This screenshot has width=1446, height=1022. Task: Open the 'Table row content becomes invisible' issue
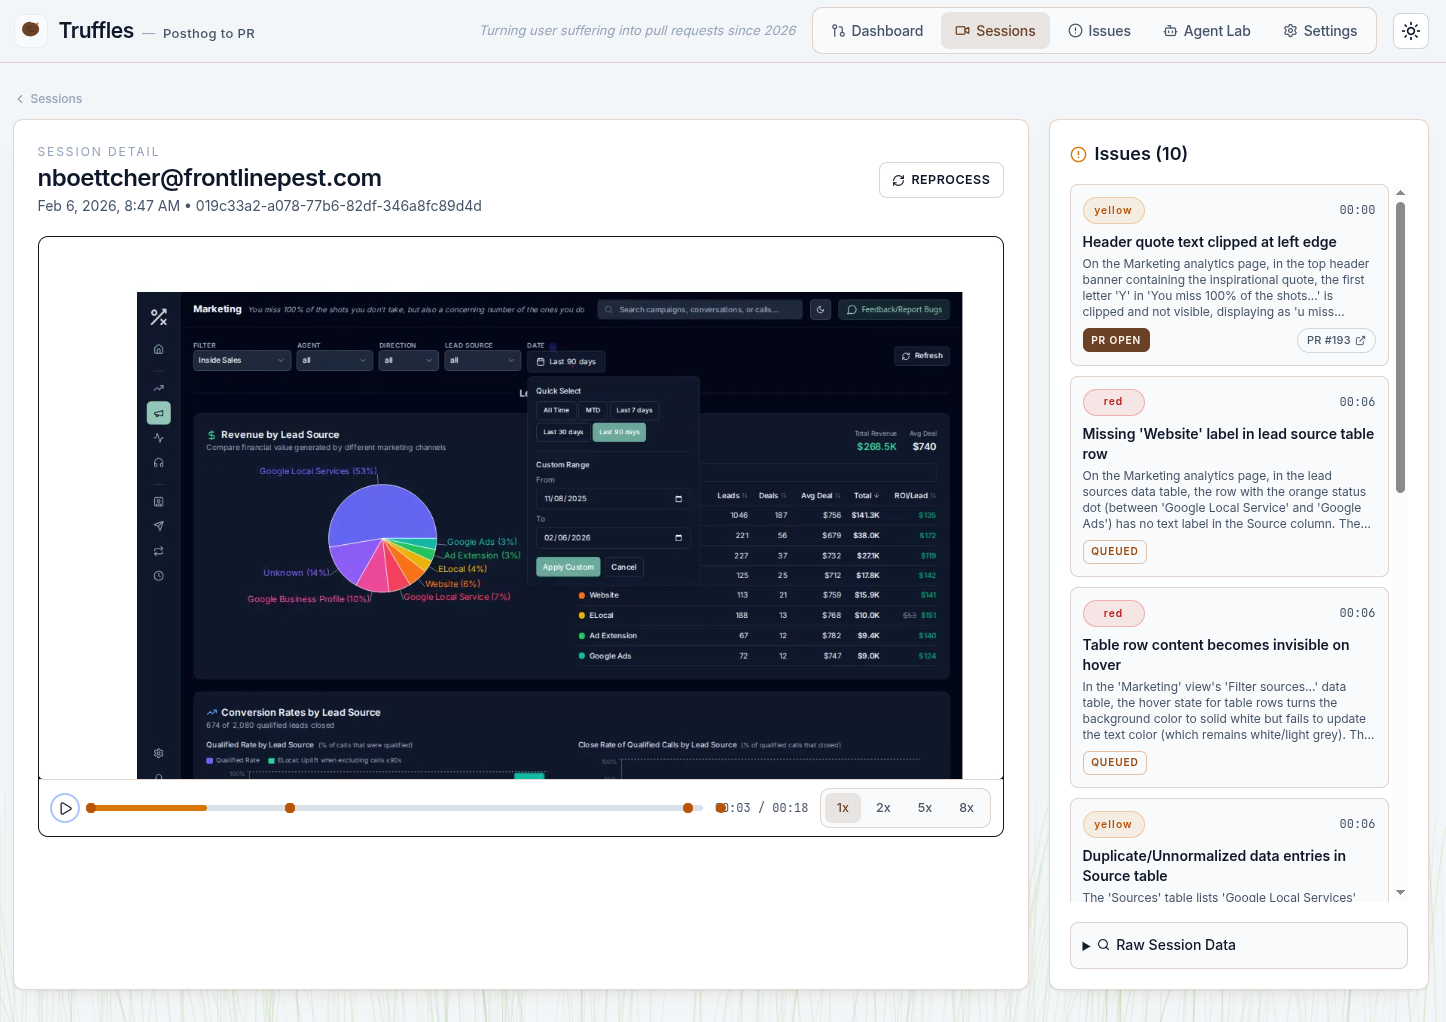coord(1215,655)
